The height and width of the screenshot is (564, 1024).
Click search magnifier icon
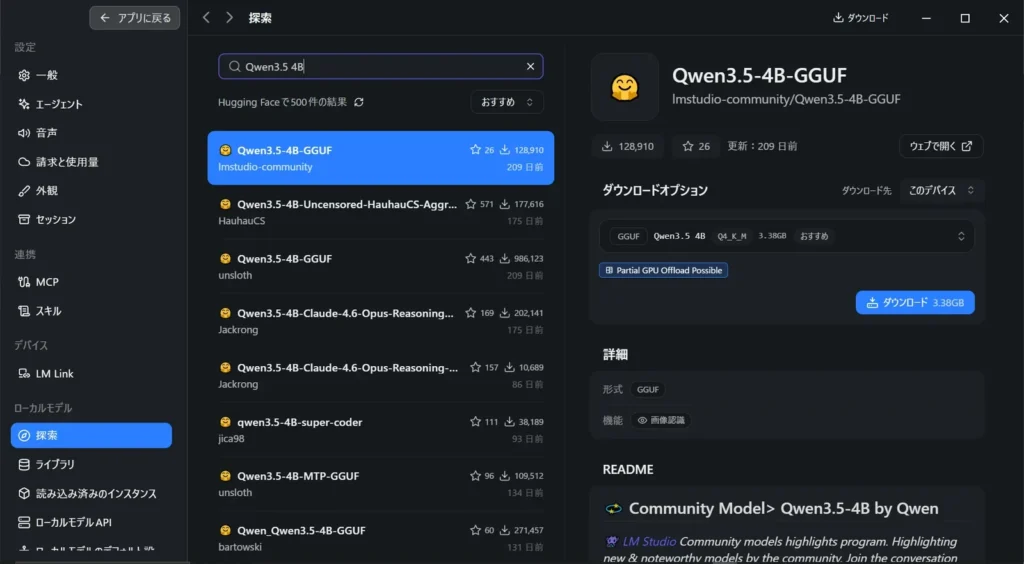pos(234,67)
